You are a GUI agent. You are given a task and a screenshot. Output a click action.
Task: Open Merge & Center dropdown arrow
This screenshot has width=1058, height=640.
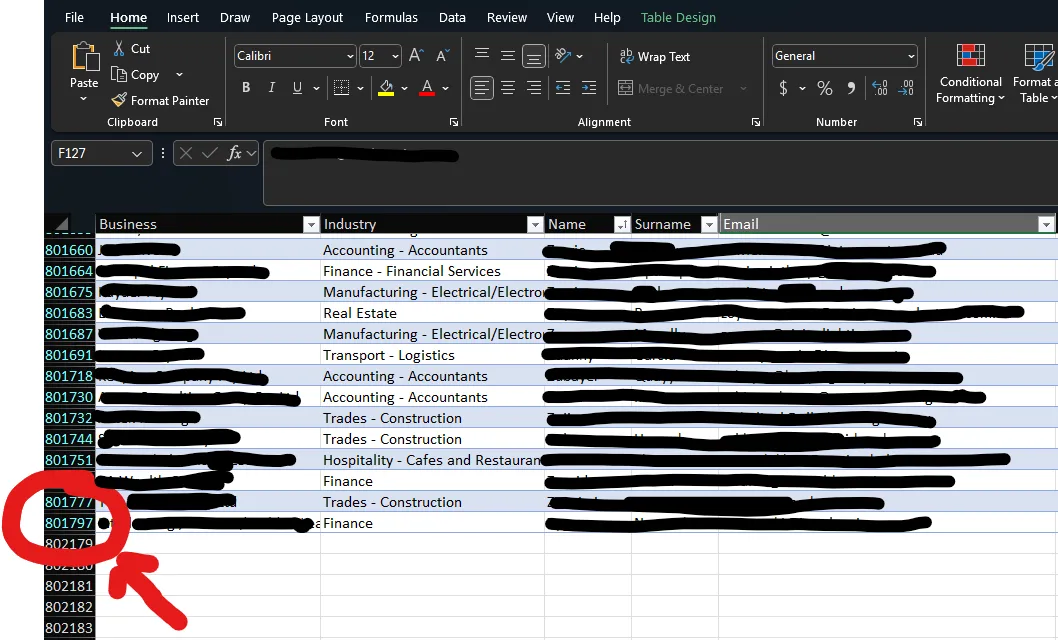[x=744, y=88]
